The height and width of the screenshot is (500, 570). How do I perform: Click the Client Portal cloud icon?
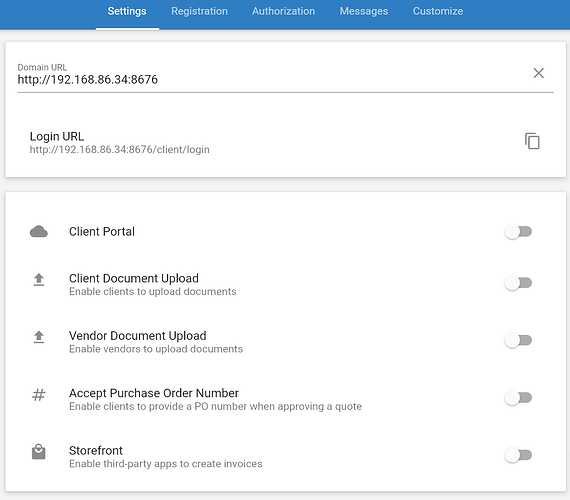39,232
